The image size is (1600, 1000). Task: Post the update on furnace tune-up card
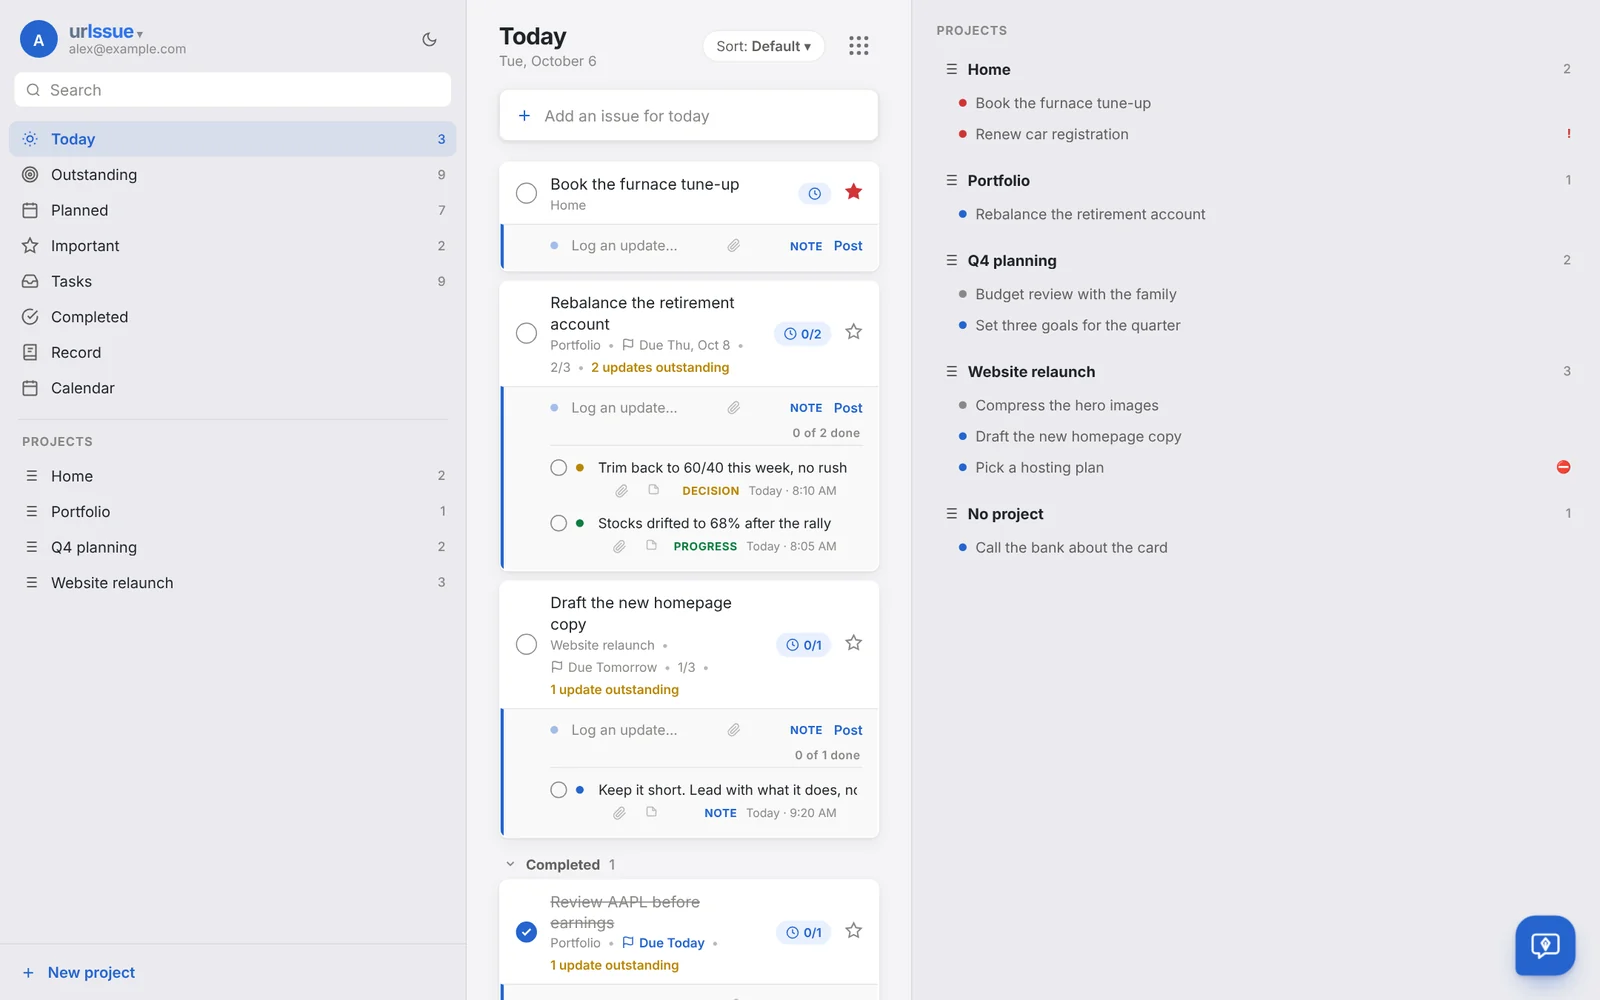pos(848,246)
